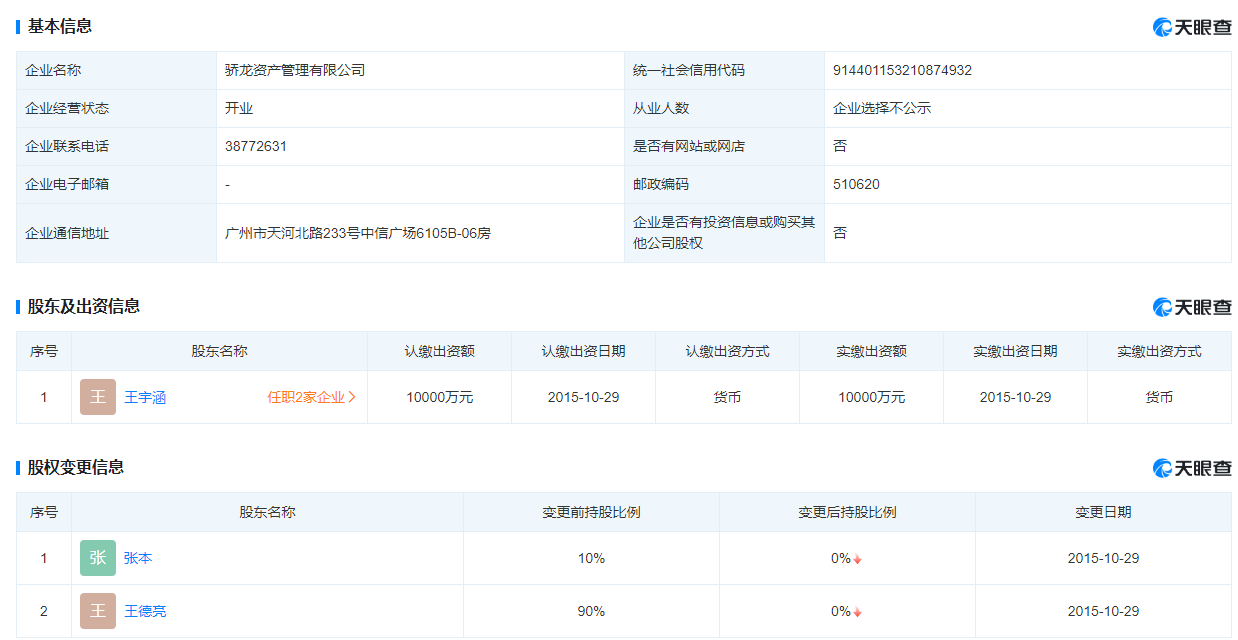Click the avatar icon for 王德亮
This screenshot has width=1238, height=640.
pos(98,611)
